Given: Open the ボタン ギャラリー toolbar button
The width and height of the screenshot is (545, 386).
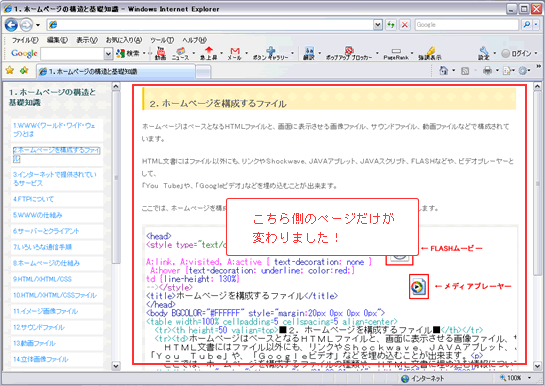Looking at the screenshot, I should [x=270, y=54].
